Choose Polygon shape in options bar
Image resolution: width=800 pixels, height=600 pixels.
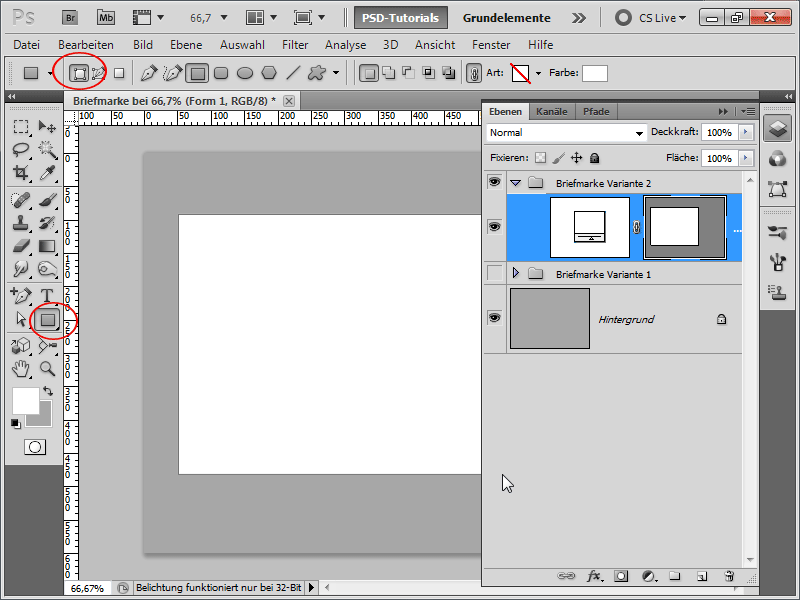(269, 73)
